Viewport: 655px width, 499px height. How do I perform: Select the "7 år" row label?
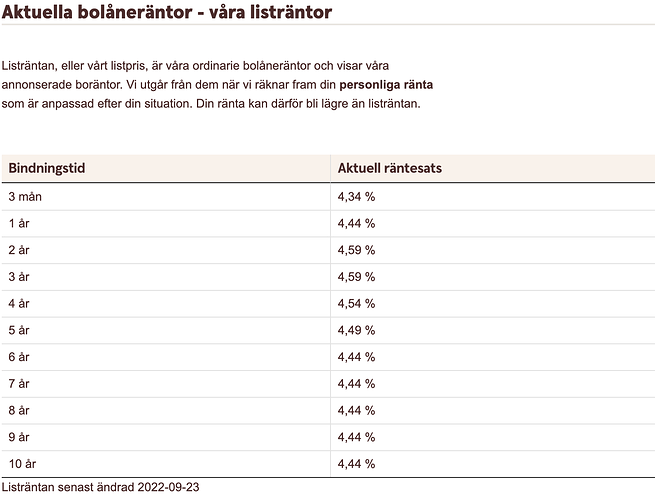pyautogui.click(x=19, y=384)
